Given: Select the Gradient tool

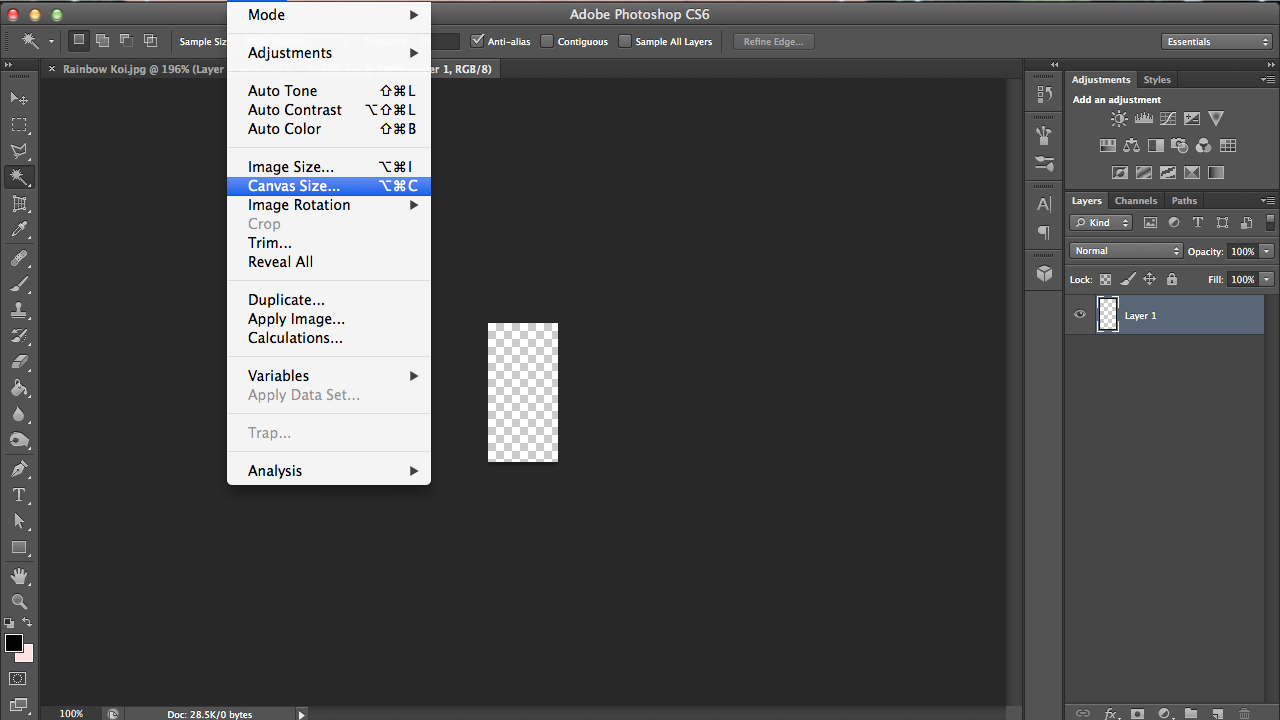Looking at the screenshot, I should (20, 387).
